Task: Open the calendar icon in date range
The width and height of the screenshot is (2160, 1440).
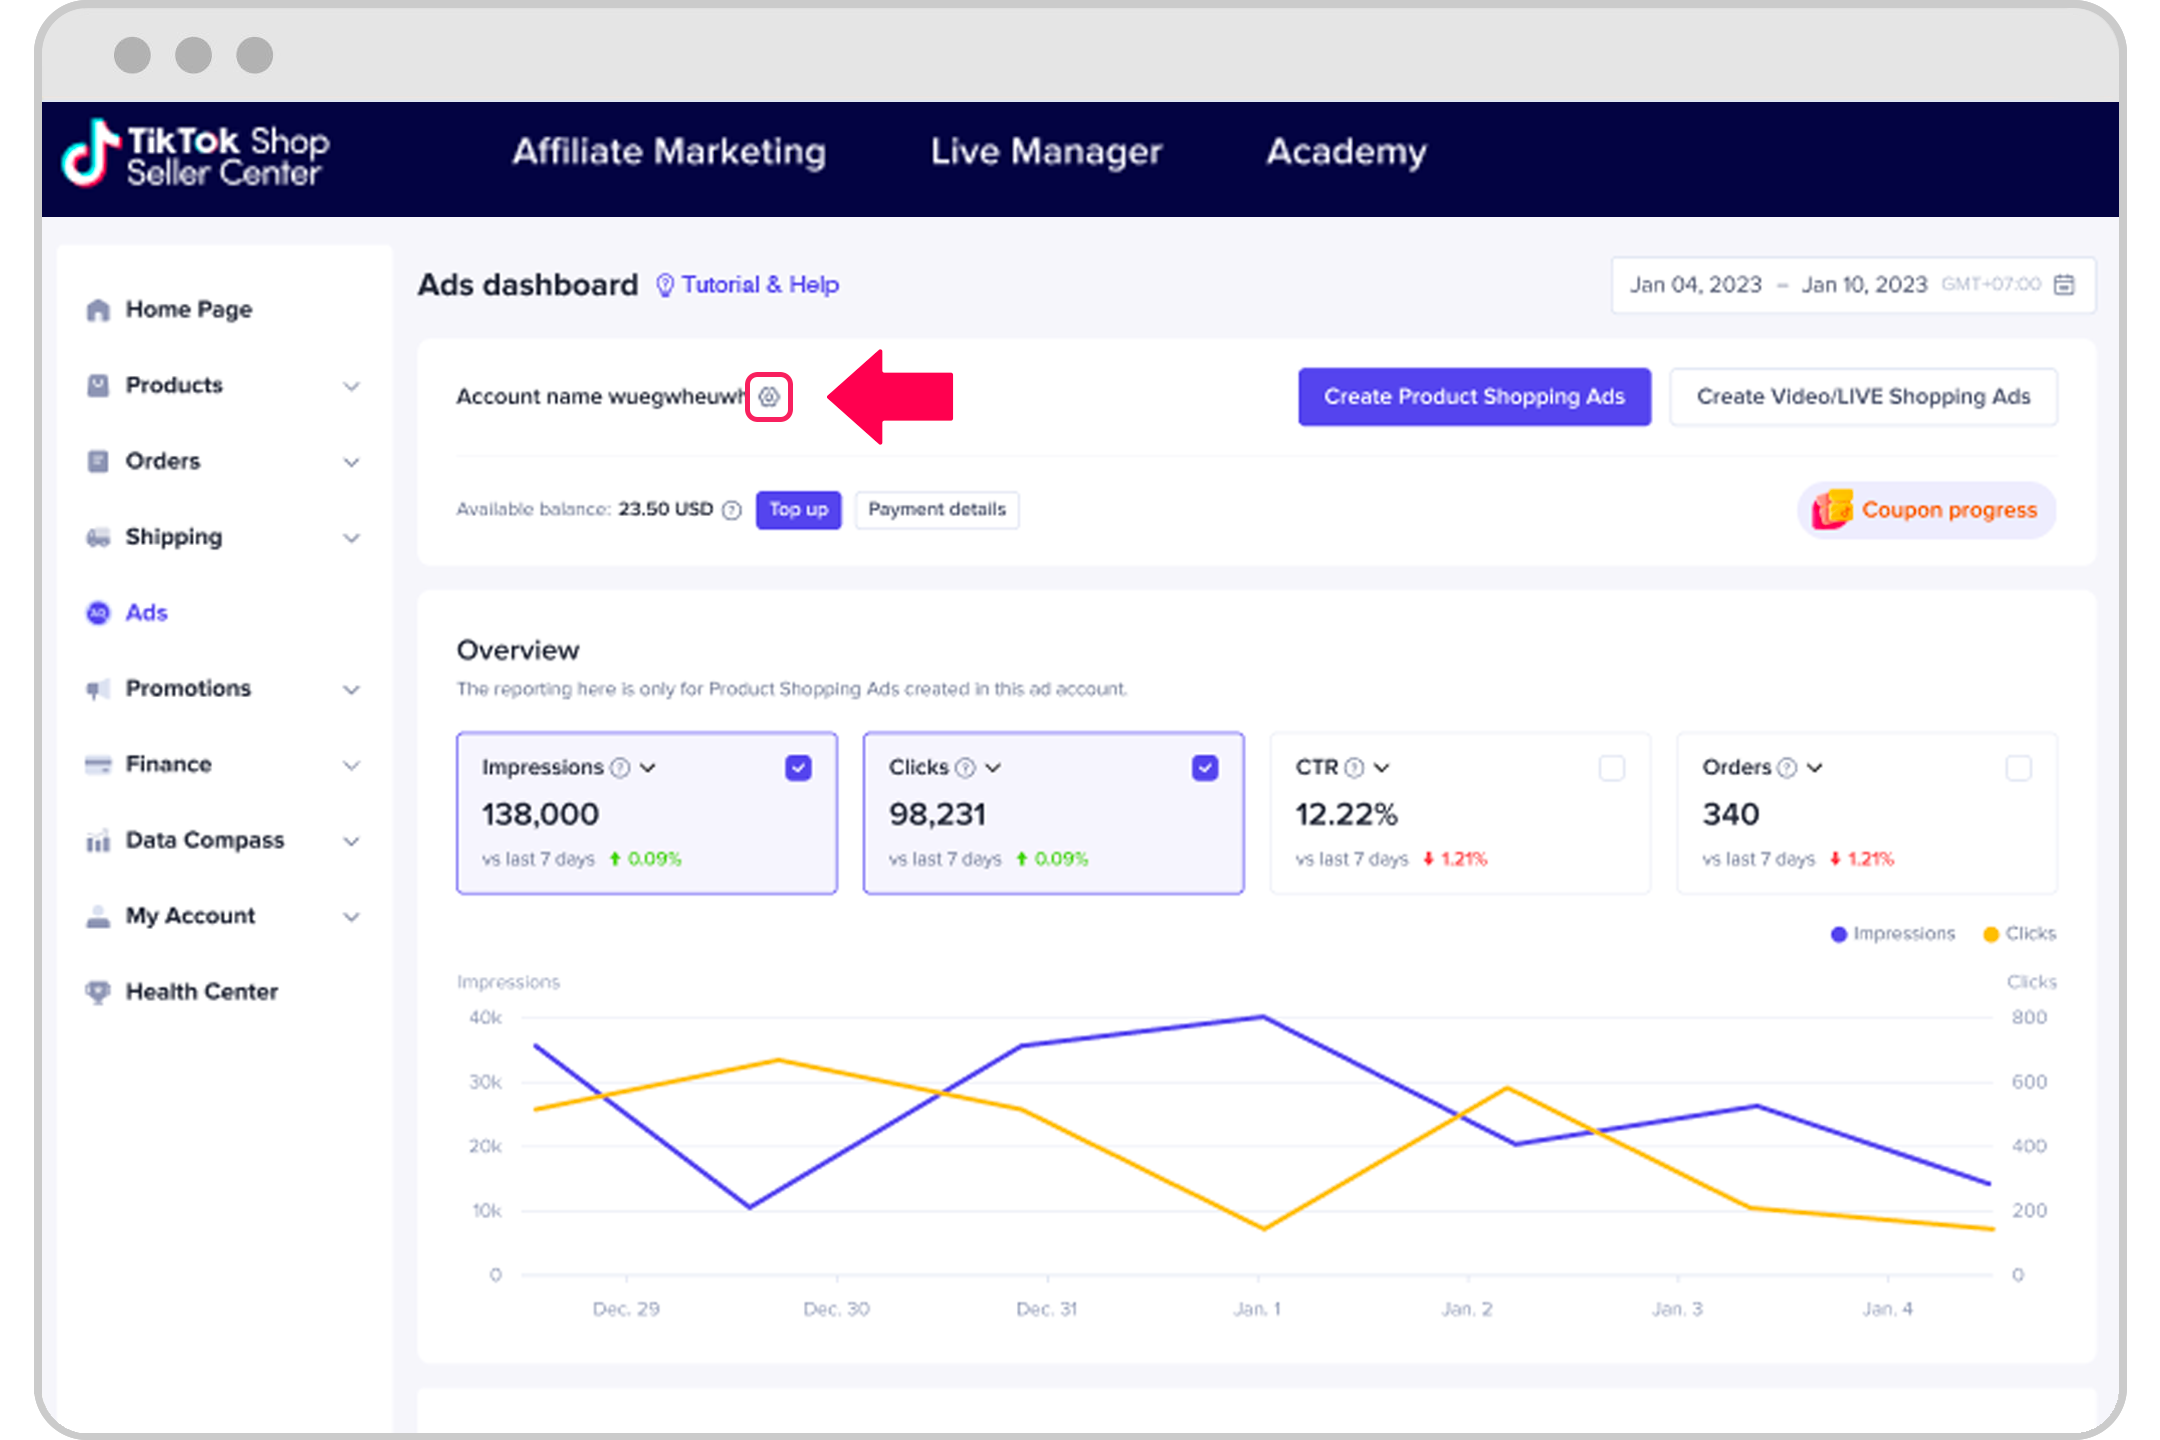Action: (2063, 285)
